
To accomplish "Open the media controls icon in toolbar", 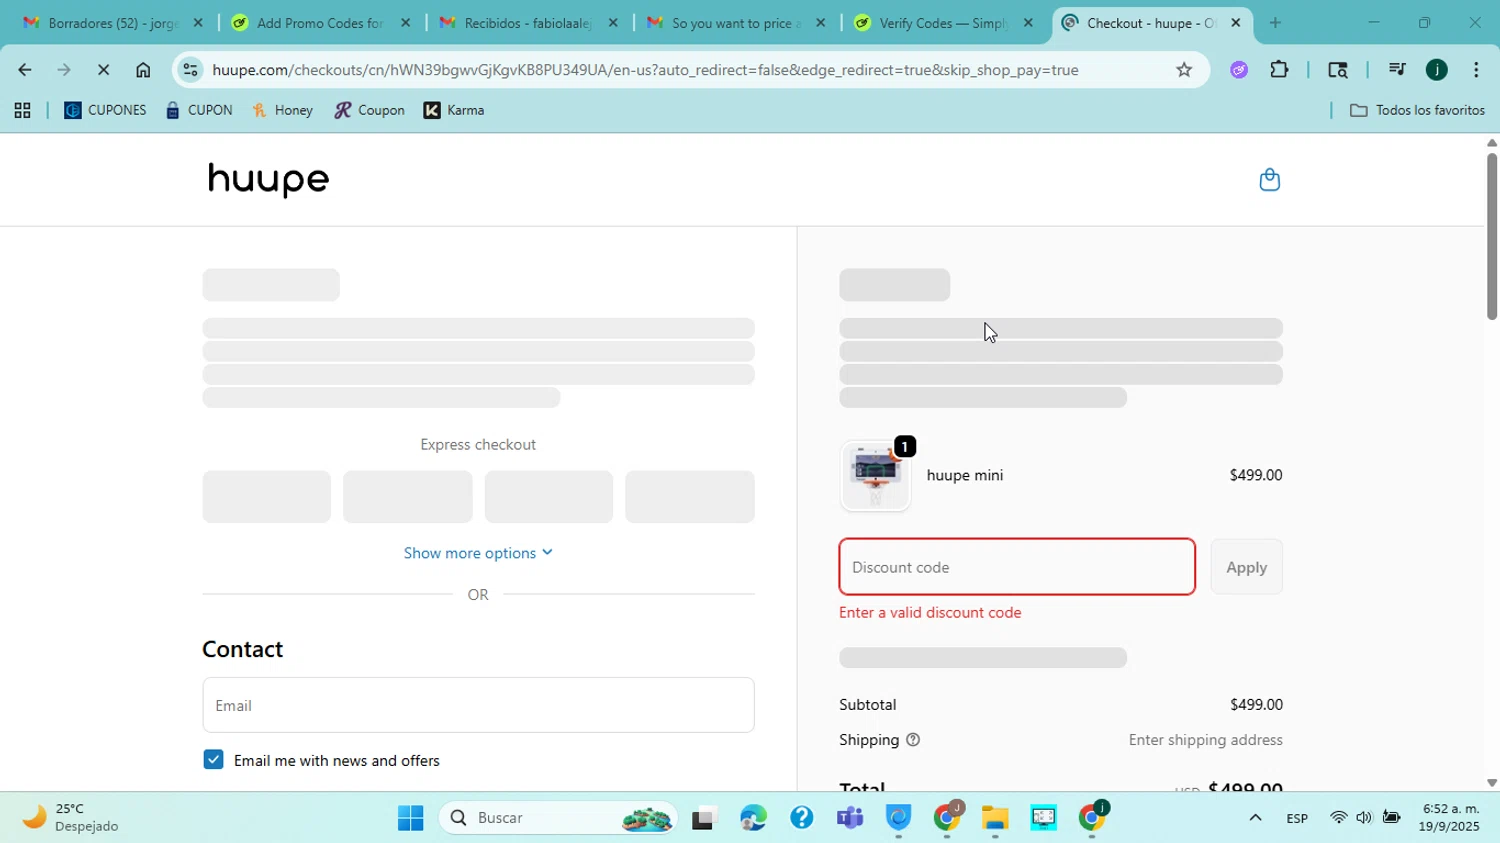I will 1397,70.
